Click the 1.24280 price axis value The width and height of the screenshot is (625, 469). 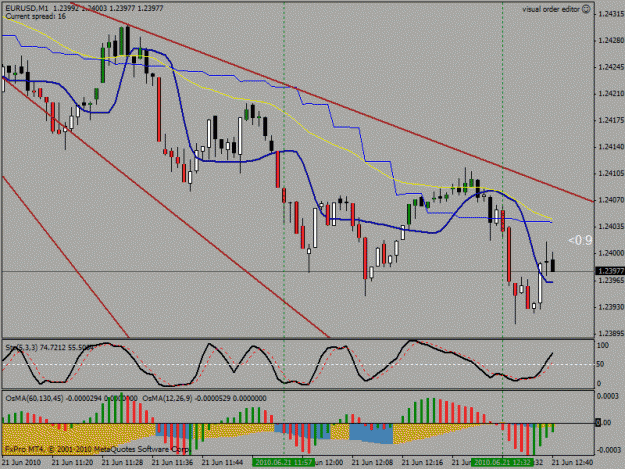point(611,41)
